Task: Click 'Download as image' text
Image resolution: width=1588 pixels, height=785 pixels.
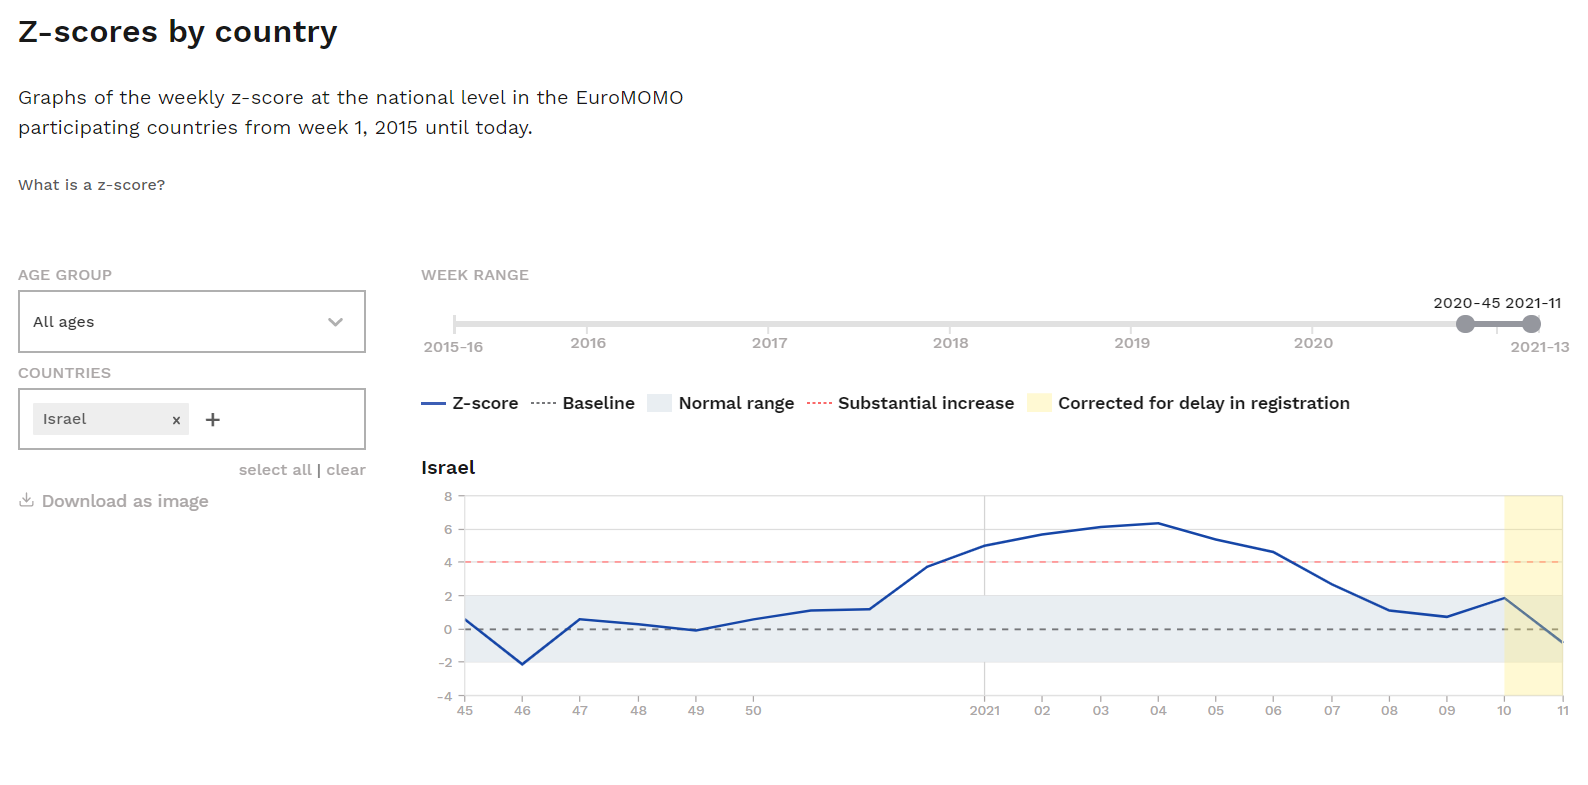Action: (125, 501)
